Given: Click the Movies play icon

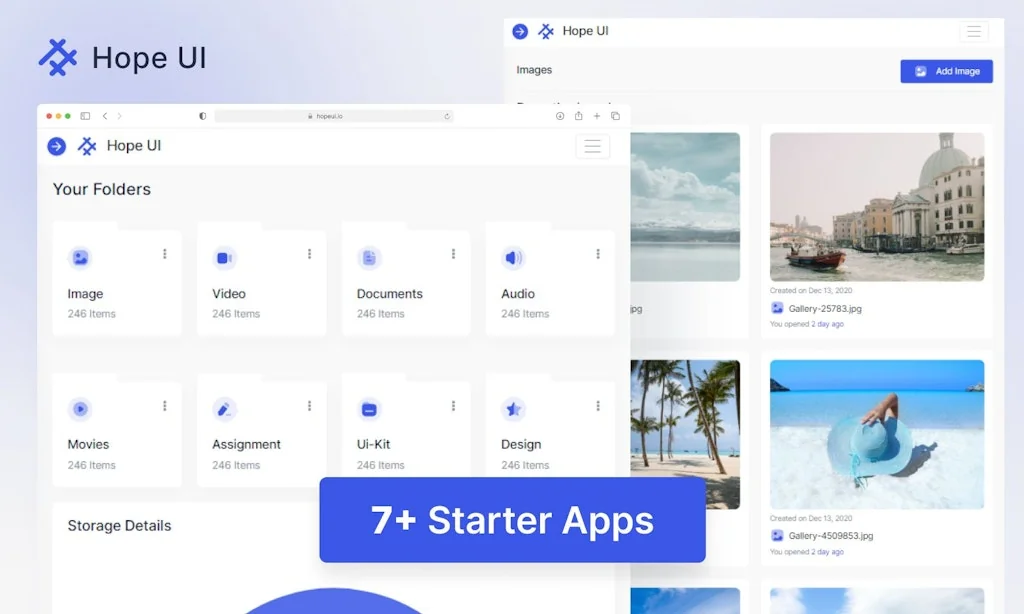Looking at the screenshot, I should point(81,408).
